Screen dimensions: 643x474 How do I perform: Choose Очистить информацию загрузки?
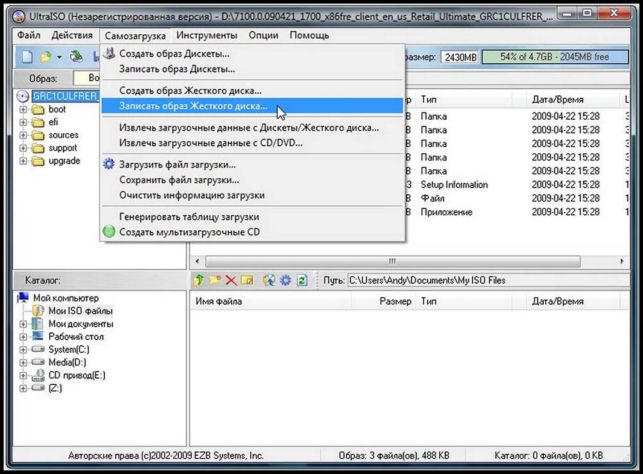tap(252, 195)
